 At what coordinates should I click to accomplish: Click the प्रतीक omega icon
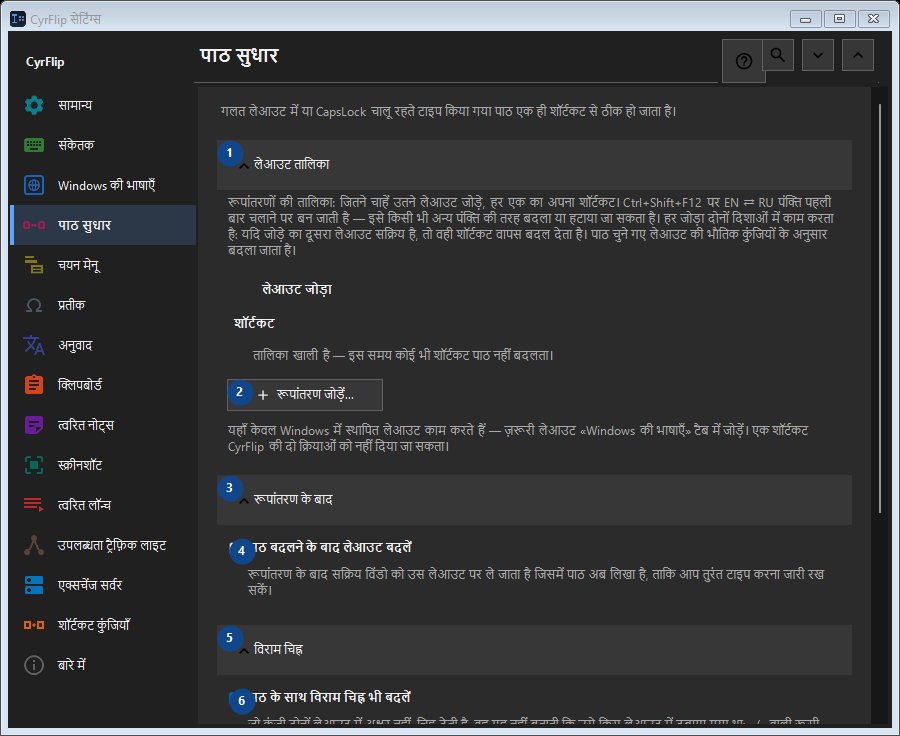[34, 305]
